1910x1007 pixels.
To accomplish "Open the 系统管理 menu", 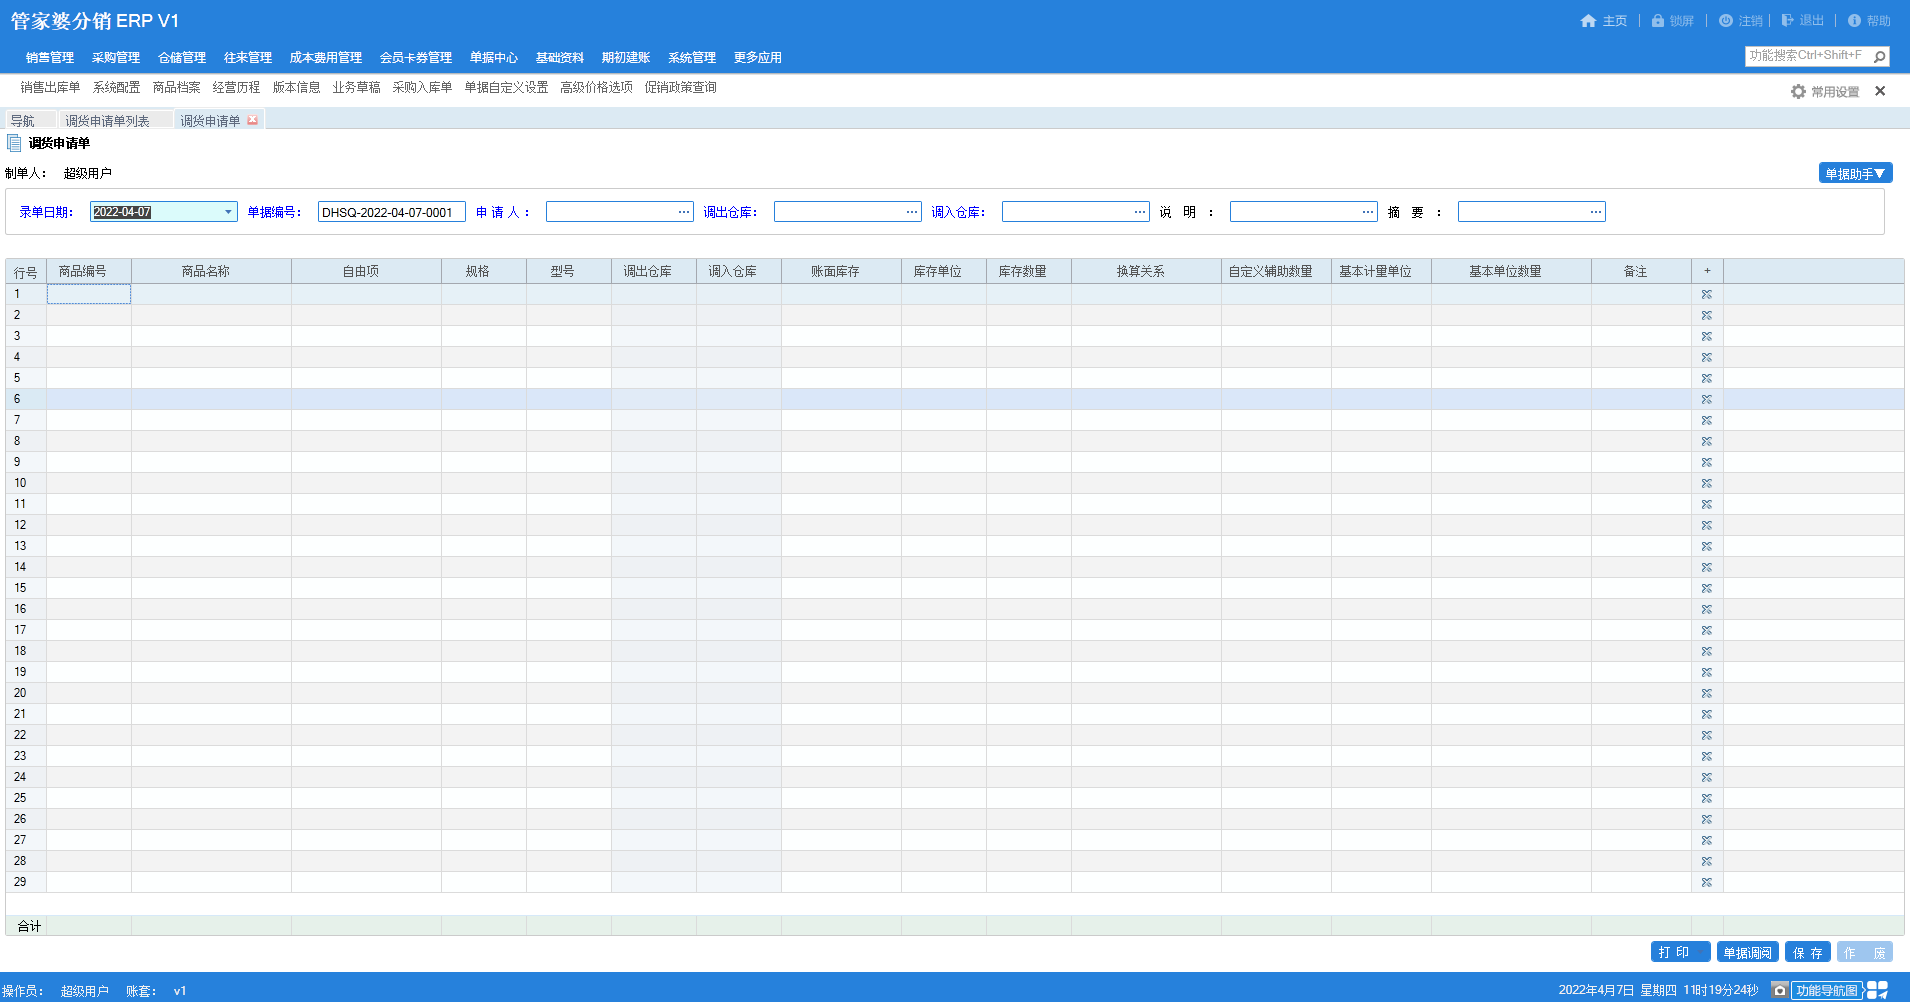I will [692, 58].
